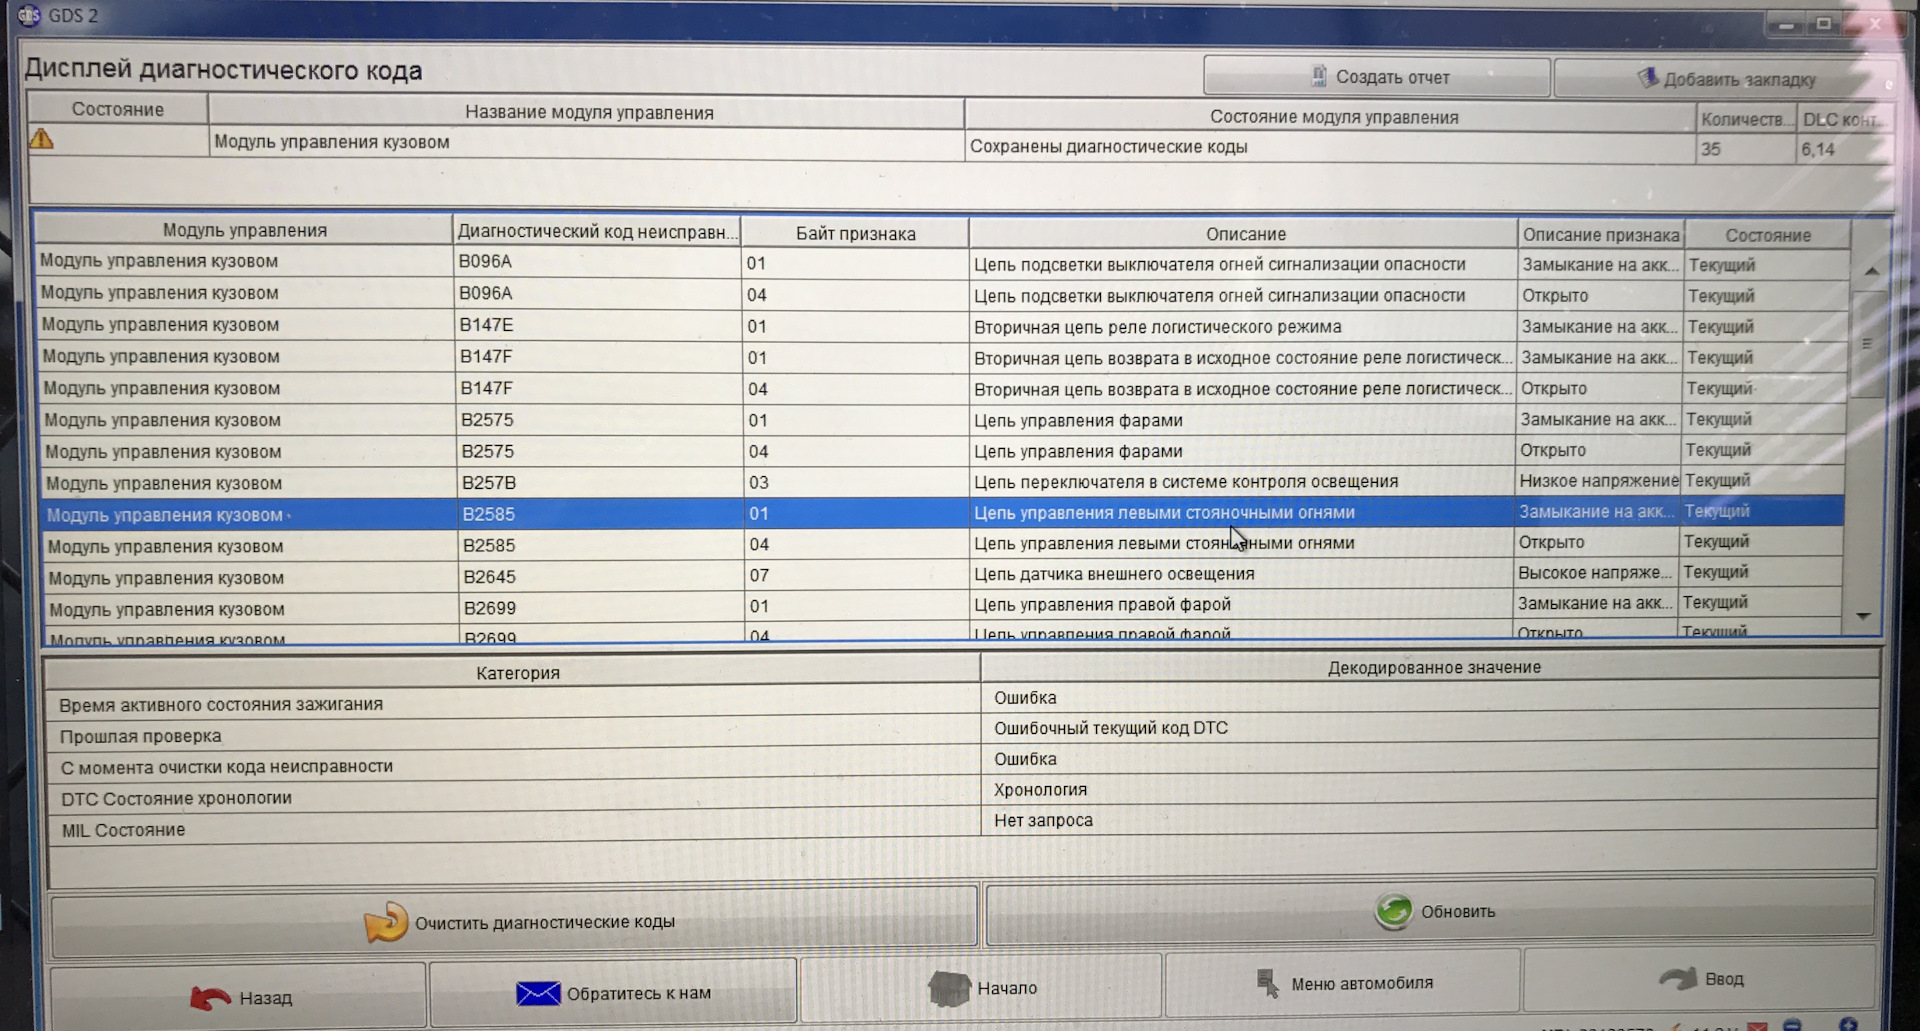Open Меню автомобиля
Screen dimensions: 1920x1031
[x=1343, y=983]
